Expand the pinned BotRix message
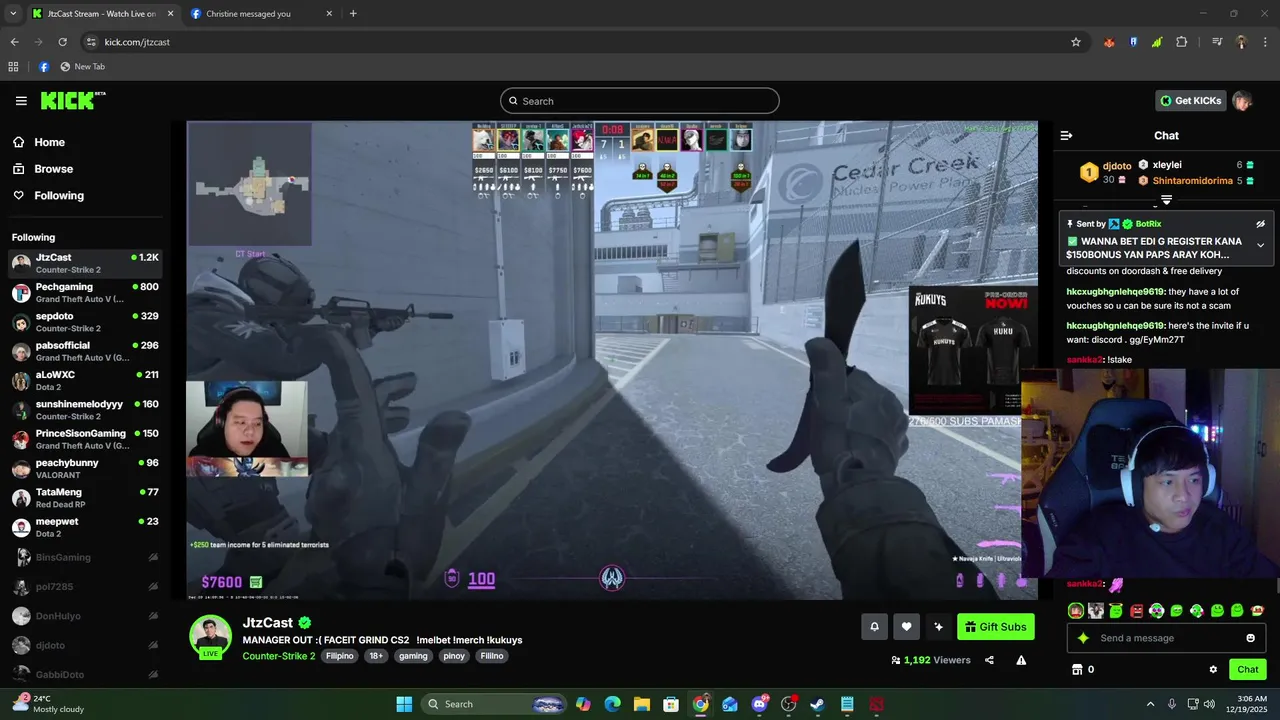The width and height of the screenshot is (1280, 720). tap(1260, 245)
